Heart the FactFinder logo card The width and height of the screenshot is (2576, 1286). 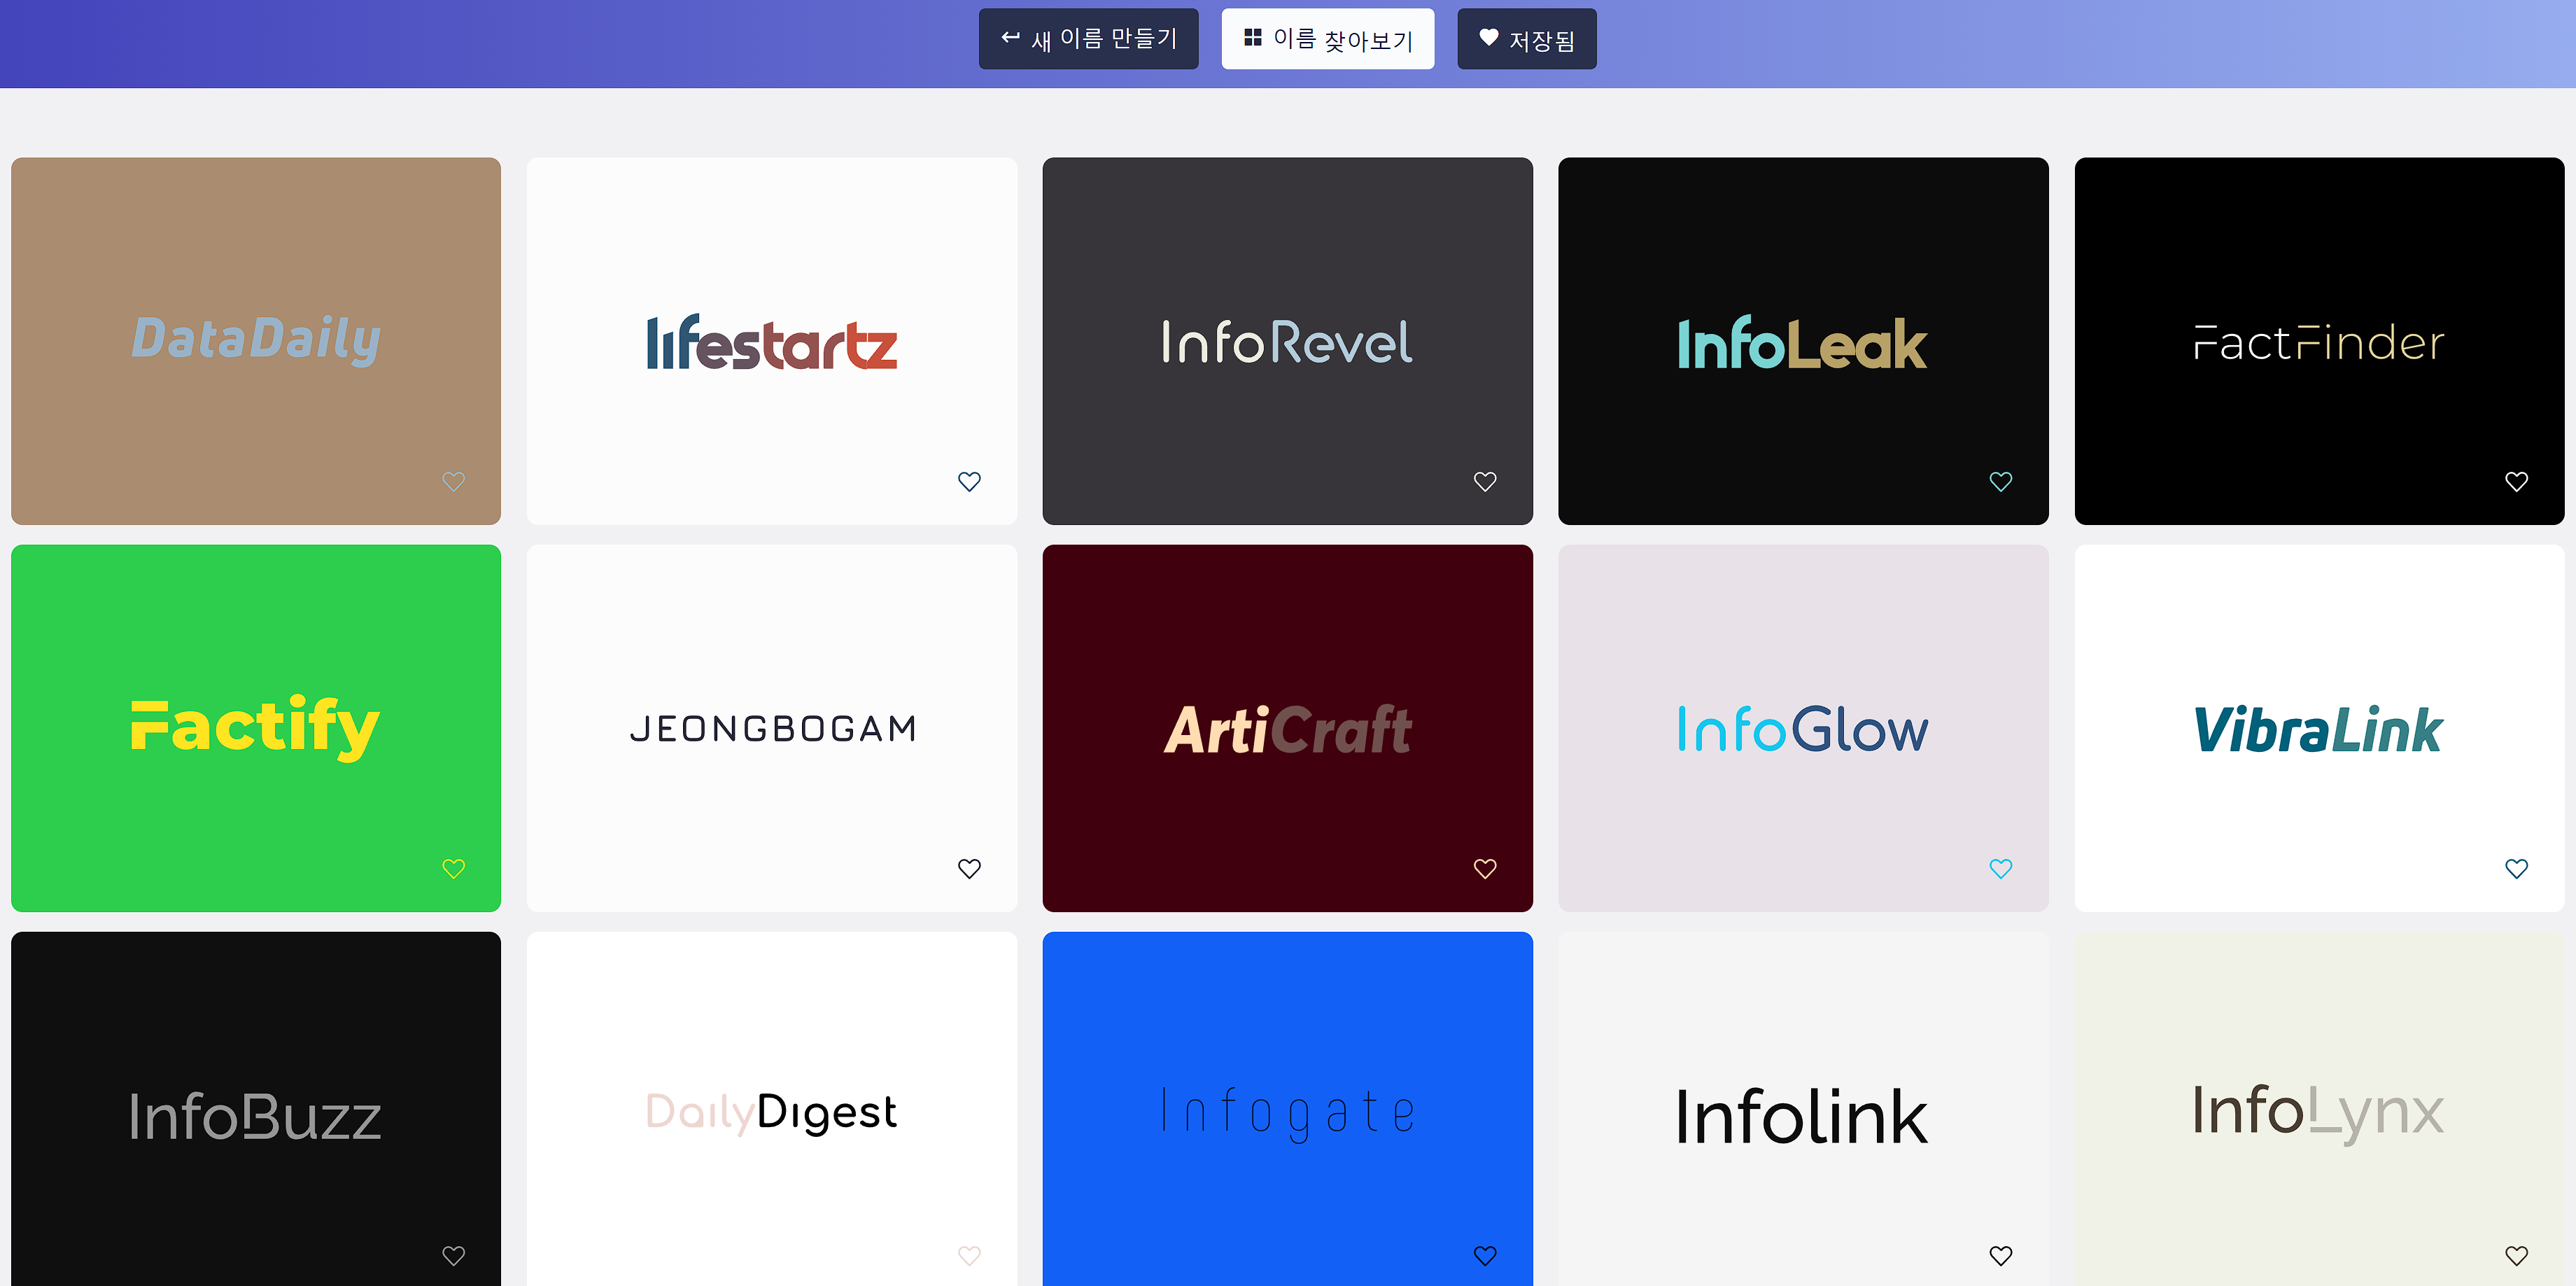coord(2517,481)
